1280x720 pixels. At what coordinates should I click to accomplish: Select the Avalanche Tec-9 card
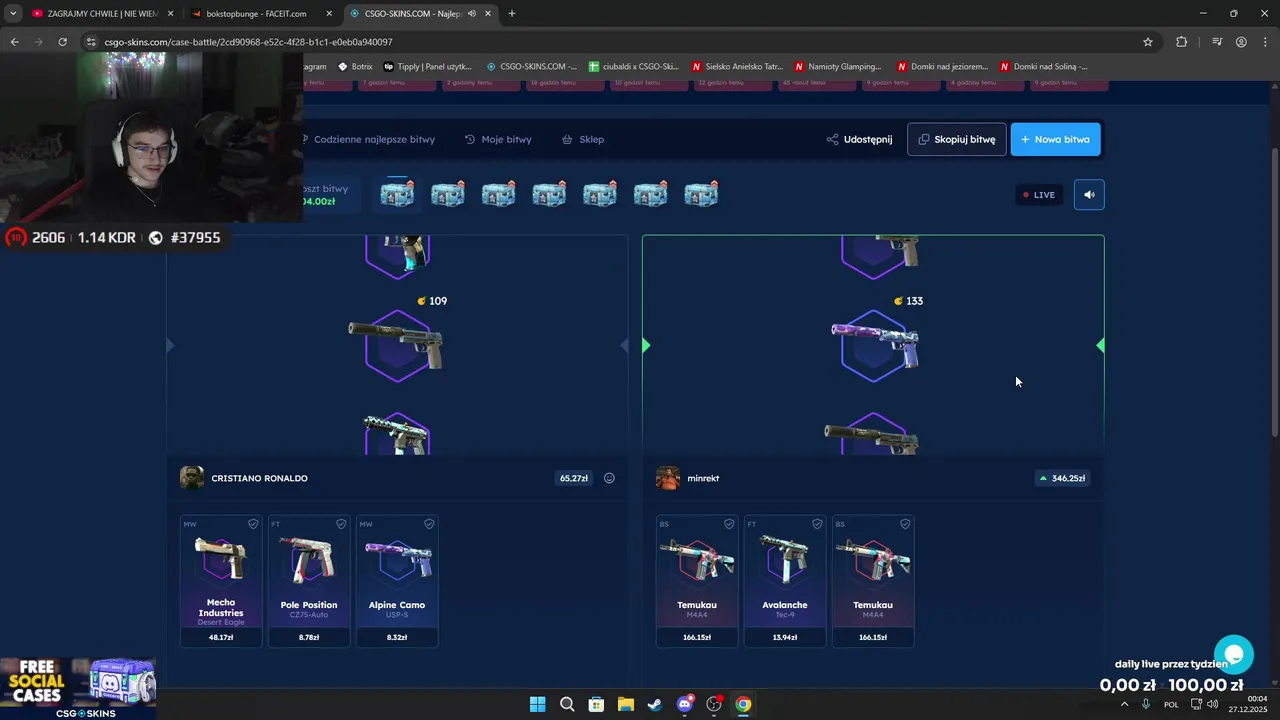click(785, 581)
